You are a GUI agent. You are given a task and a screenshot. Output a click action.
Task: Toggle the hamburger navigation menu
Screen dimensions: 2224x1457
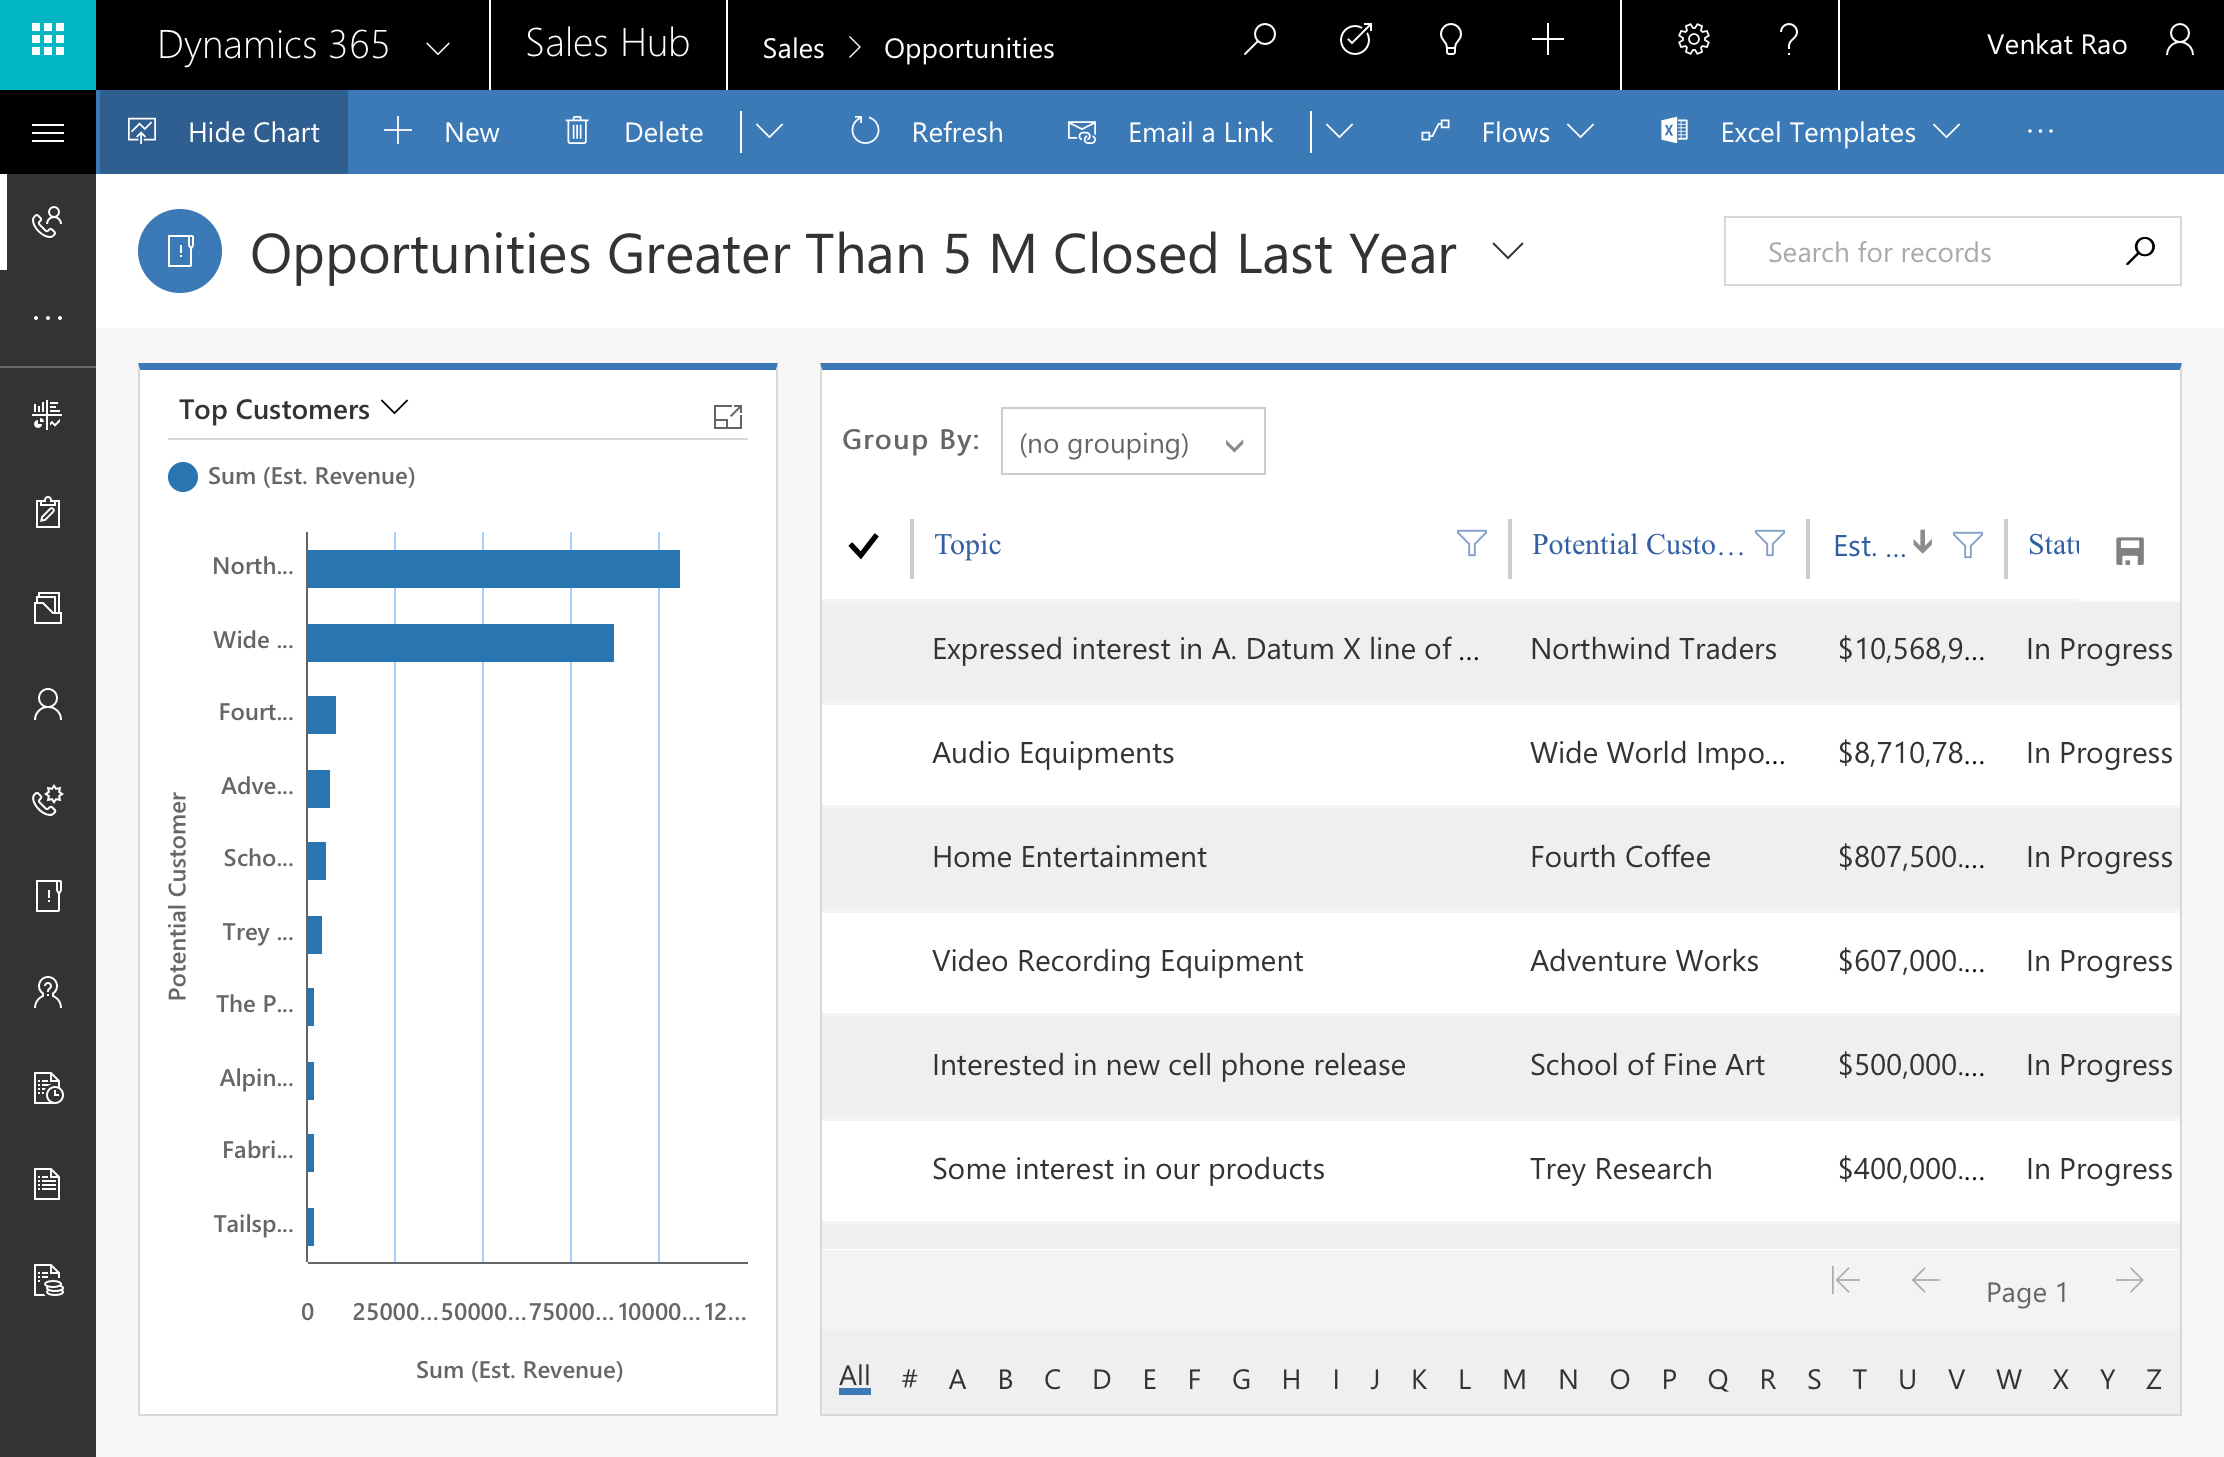(x=47, y=132)
